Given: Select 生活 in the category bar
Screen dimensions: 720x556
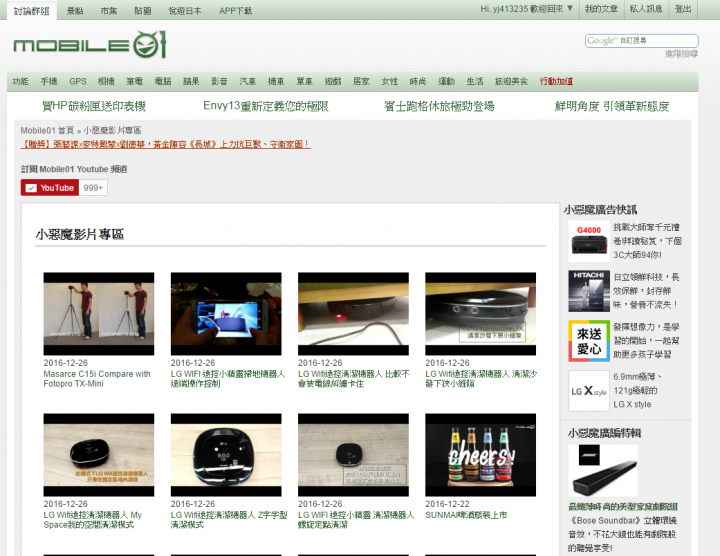Looking at the screenshot, I should tap(475, 81).
